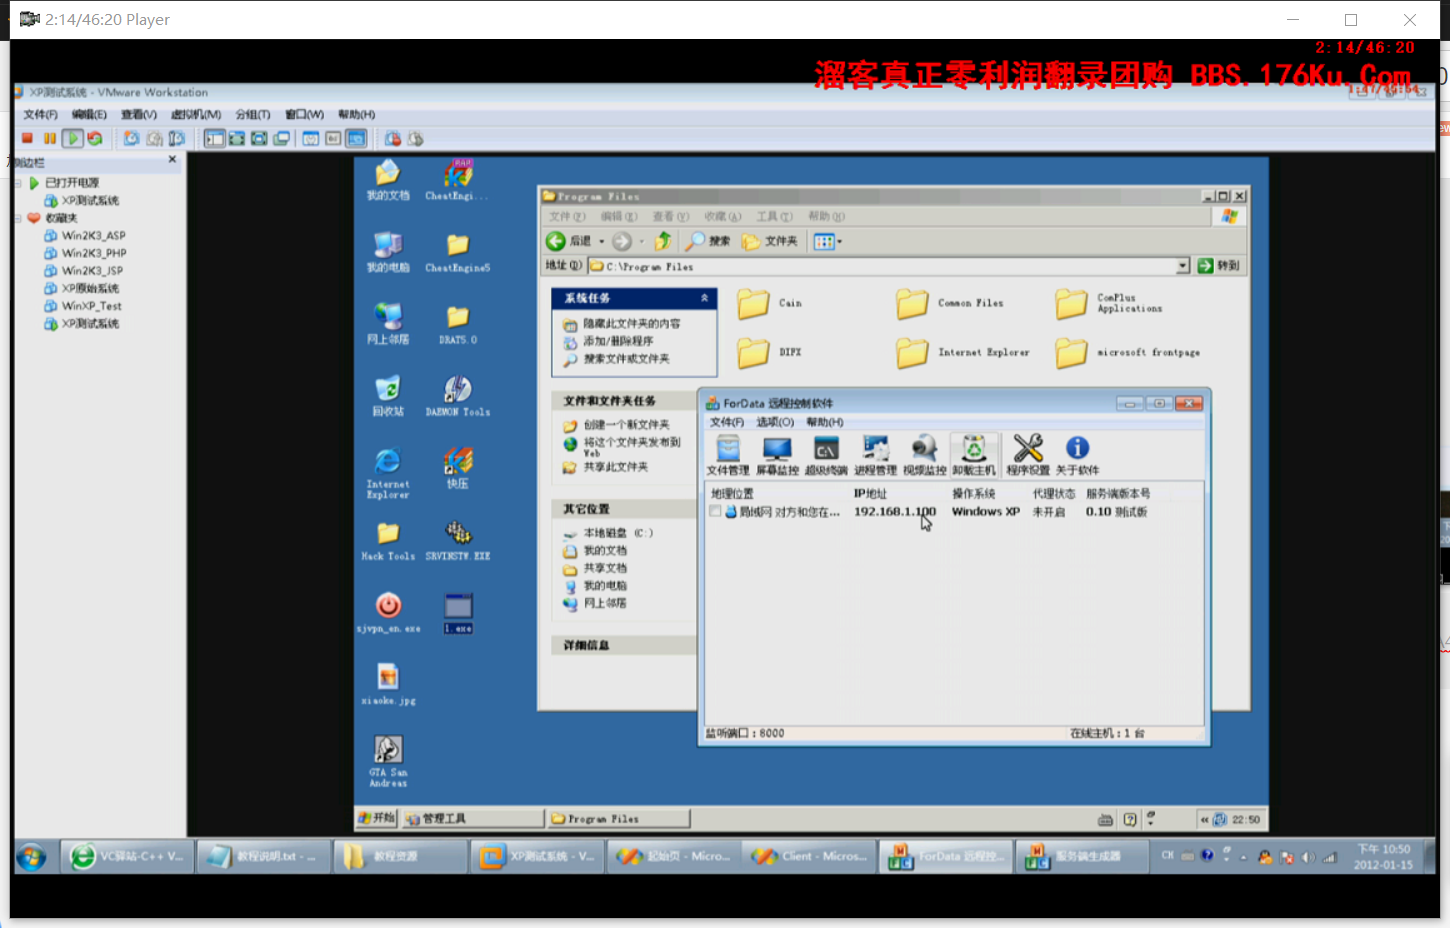Select Win2K3_PHP in VMware sidebar

[x=85, y=253]
